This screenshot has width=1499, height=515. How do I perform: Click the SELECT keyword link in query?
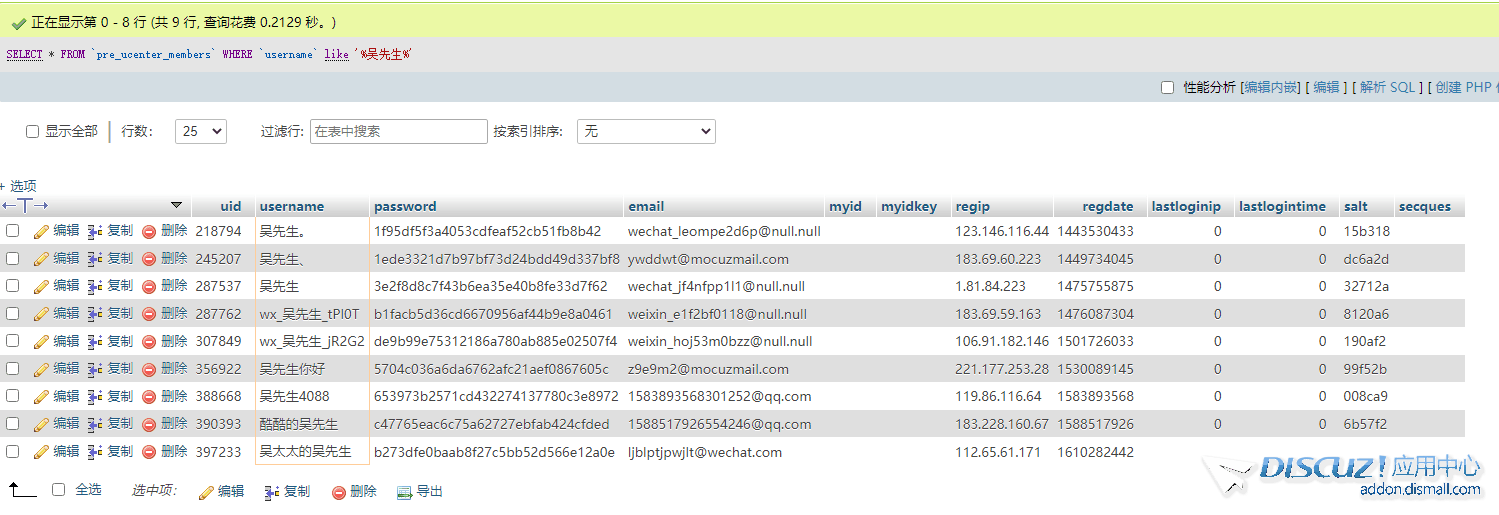click(24, 54)
